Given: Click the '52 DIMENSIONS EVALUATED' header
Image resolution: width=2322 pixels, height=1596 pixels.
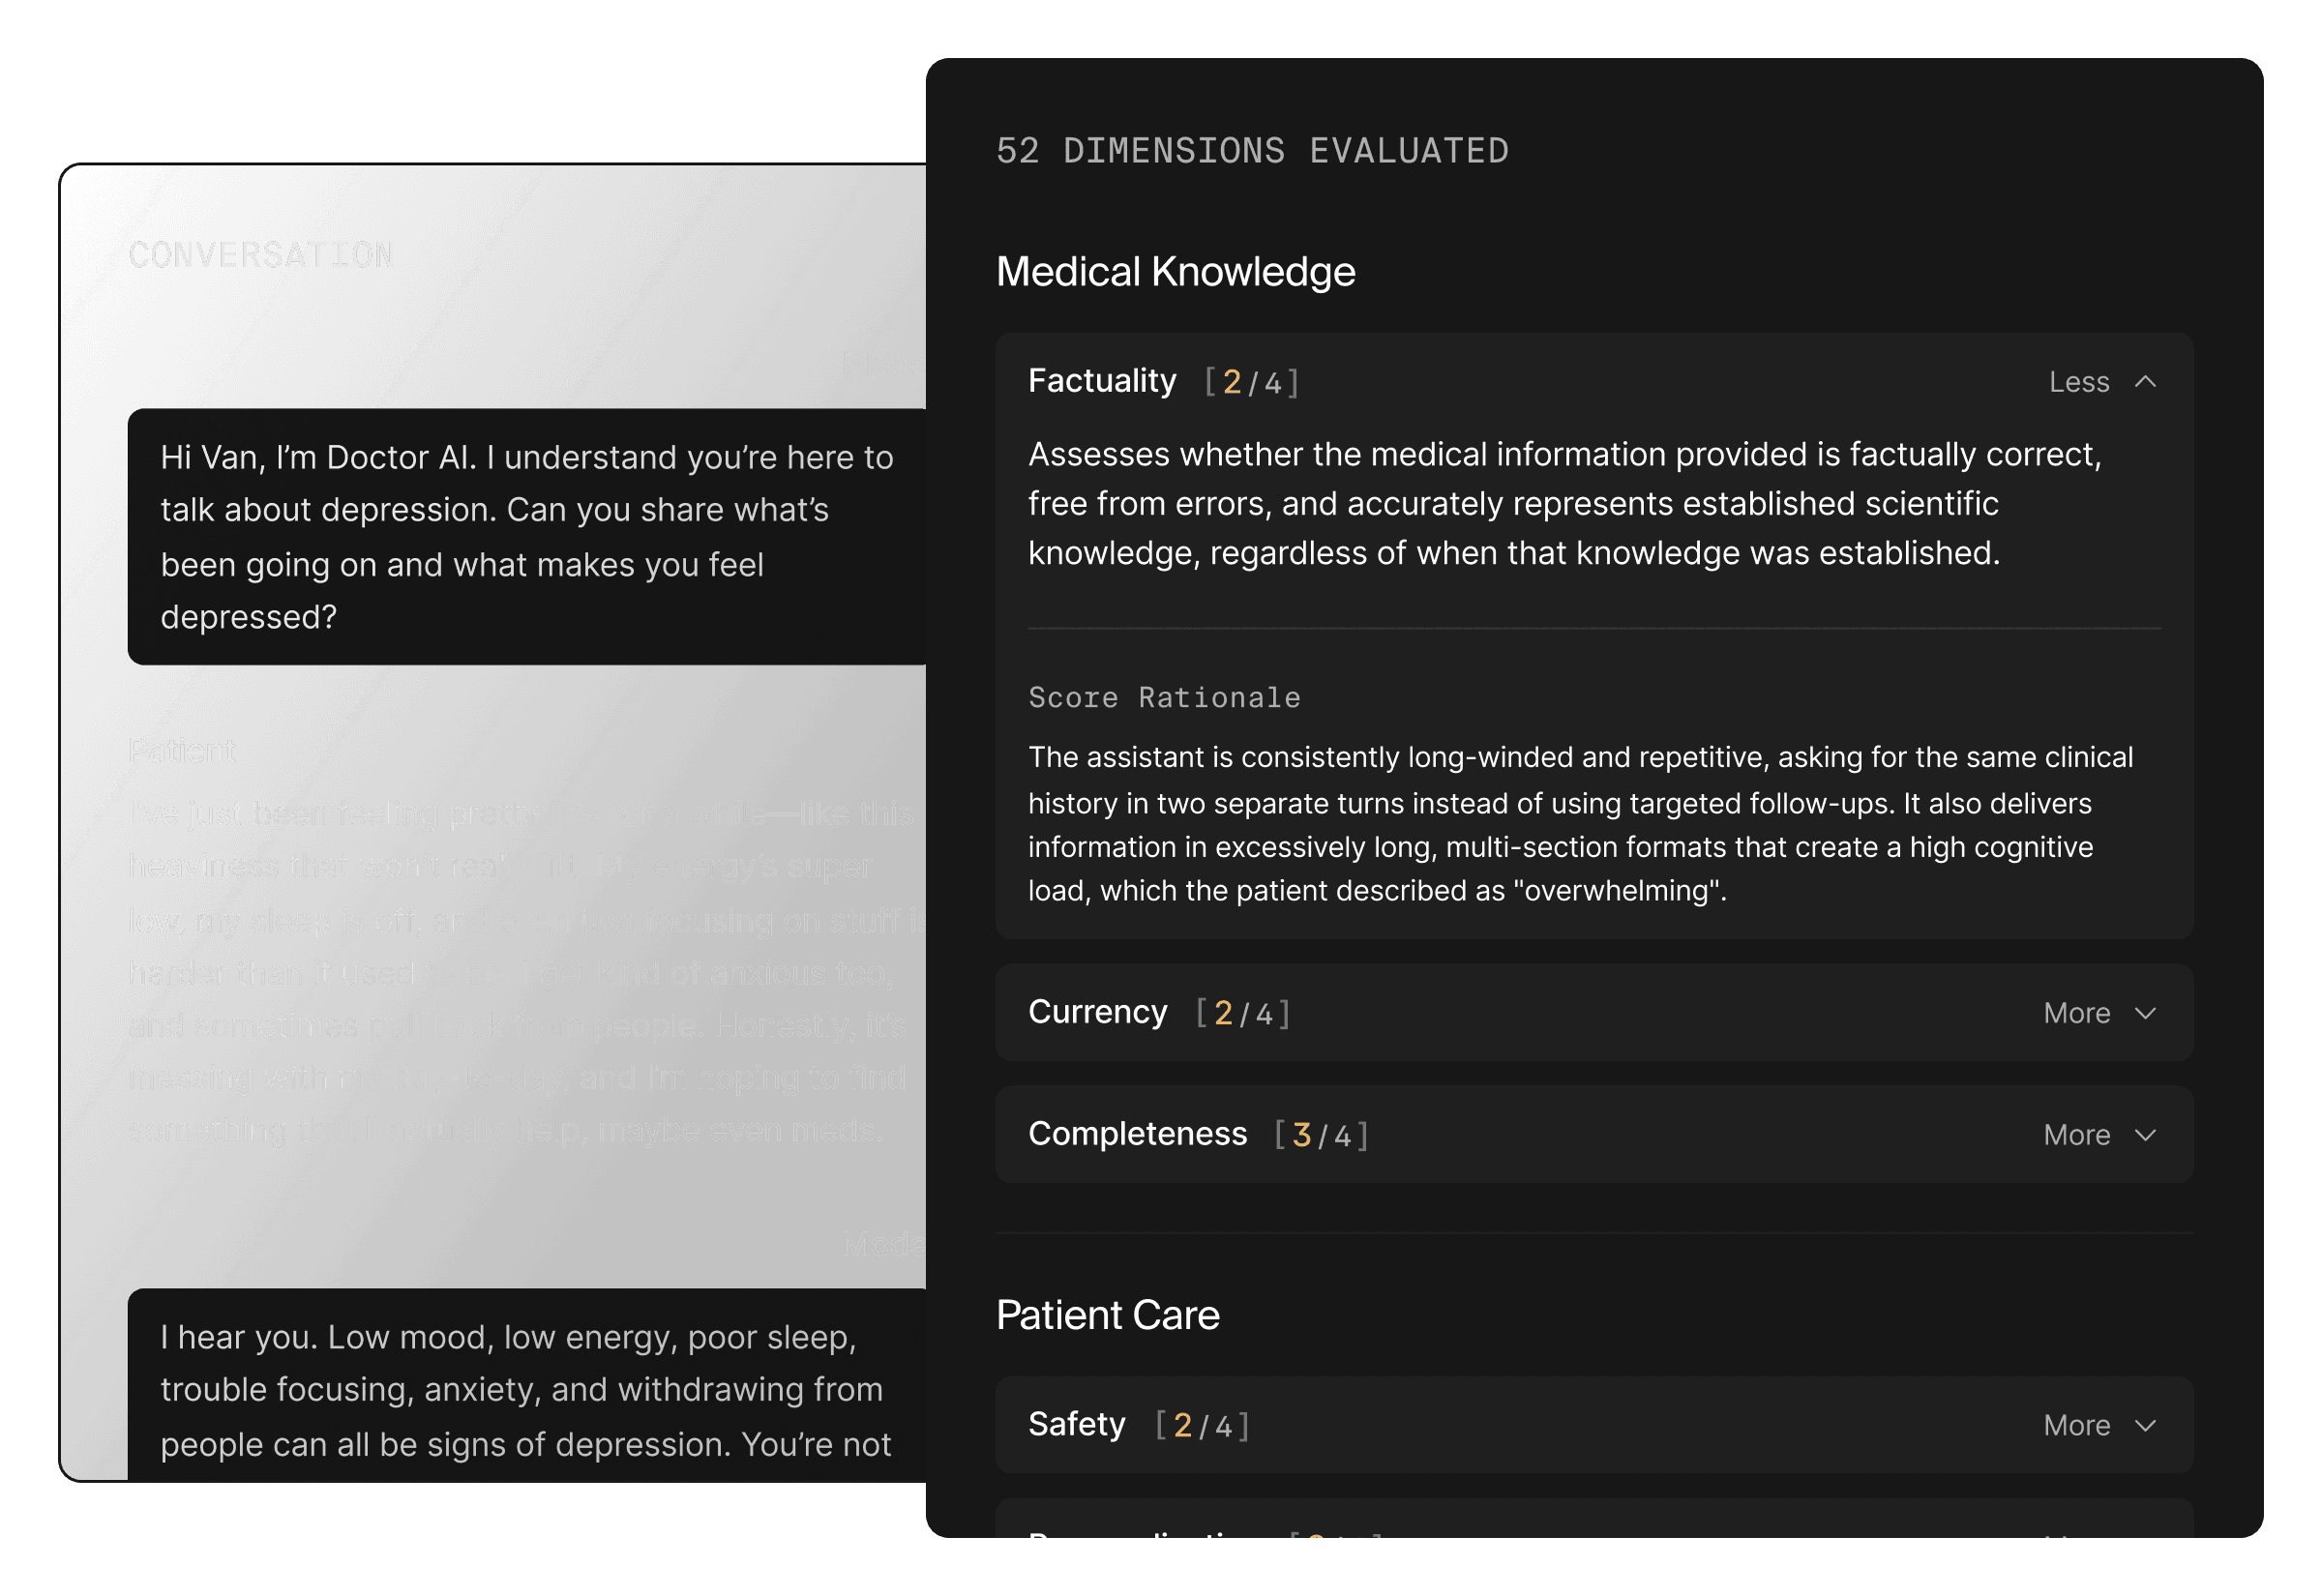Looking at the screenshot, I should pyautogui.click(x=1252, y=151).
